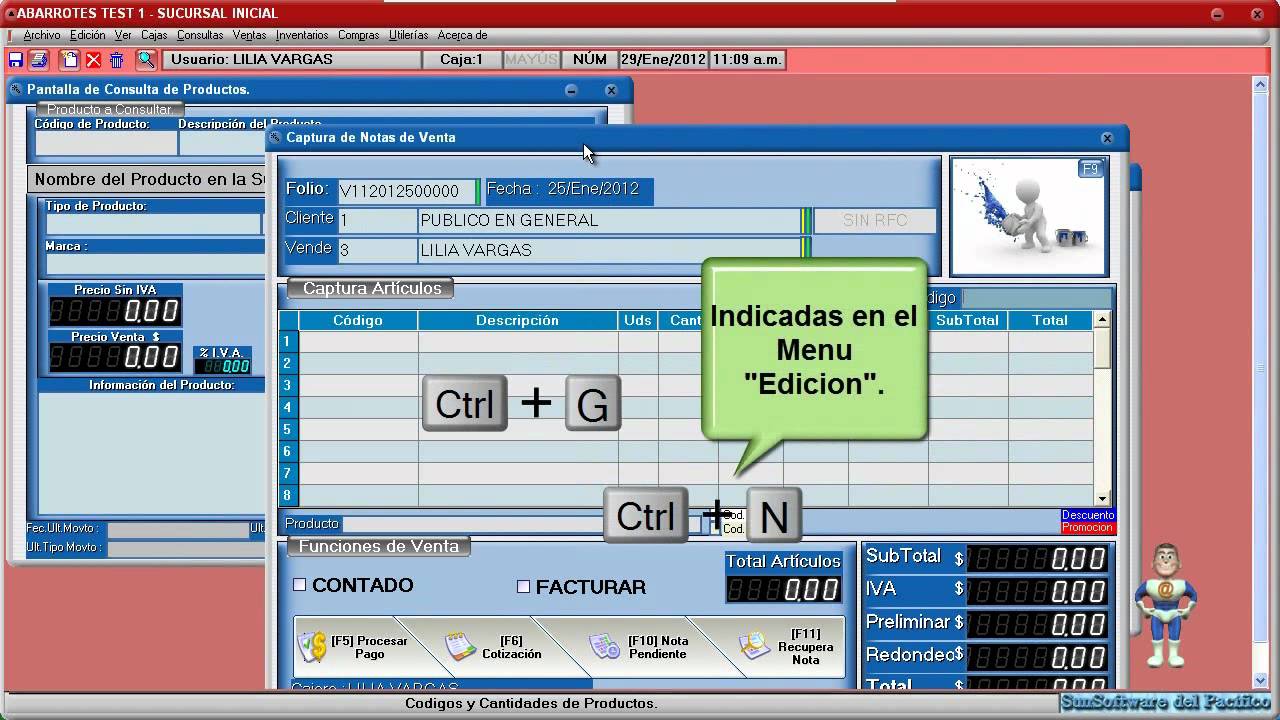Screen dimensions: 1280x720
Task: Click the Fecha 25/Ene/2012 date field
Action: 569,190
